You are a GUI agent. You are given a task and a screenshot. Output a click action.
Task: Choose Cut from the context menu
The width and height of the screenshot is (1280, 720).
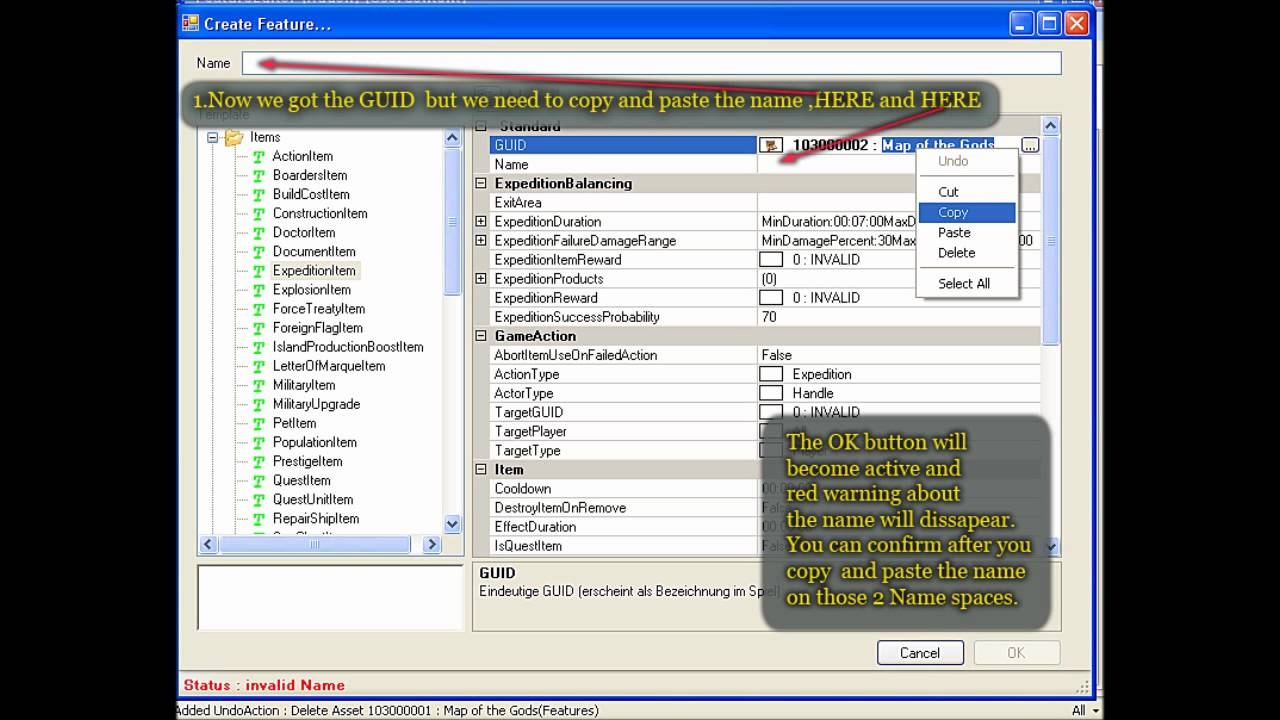click(x=966, y=192)
